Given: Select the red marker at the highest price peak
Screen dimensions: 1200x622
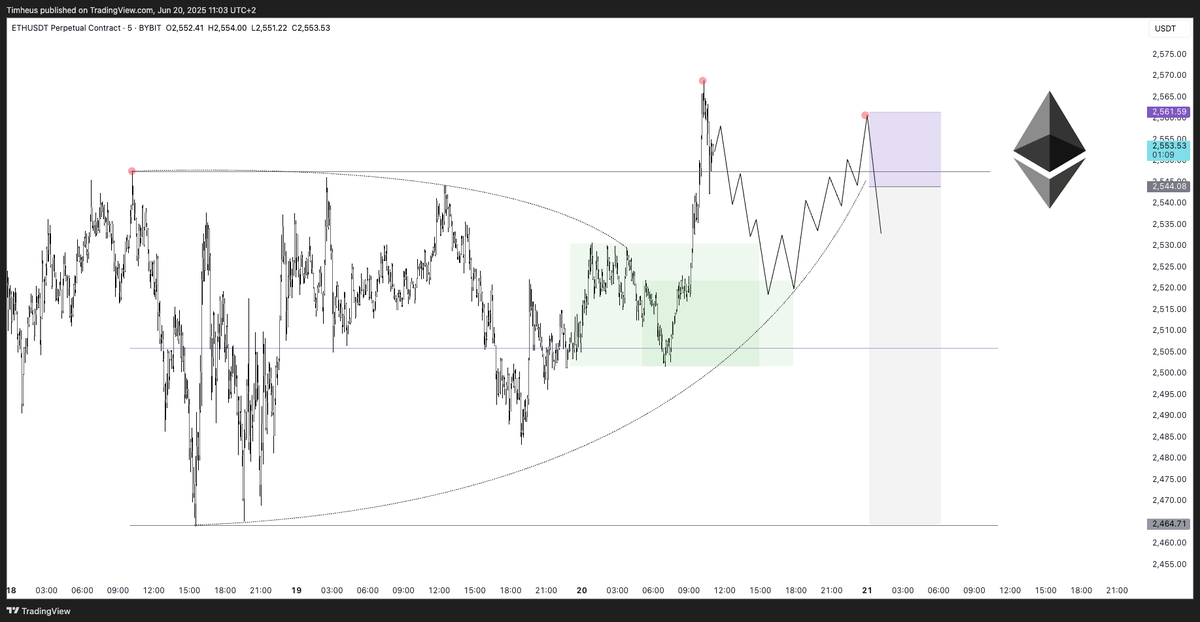Looking at the screenshot, I should [x=703, y=80].
